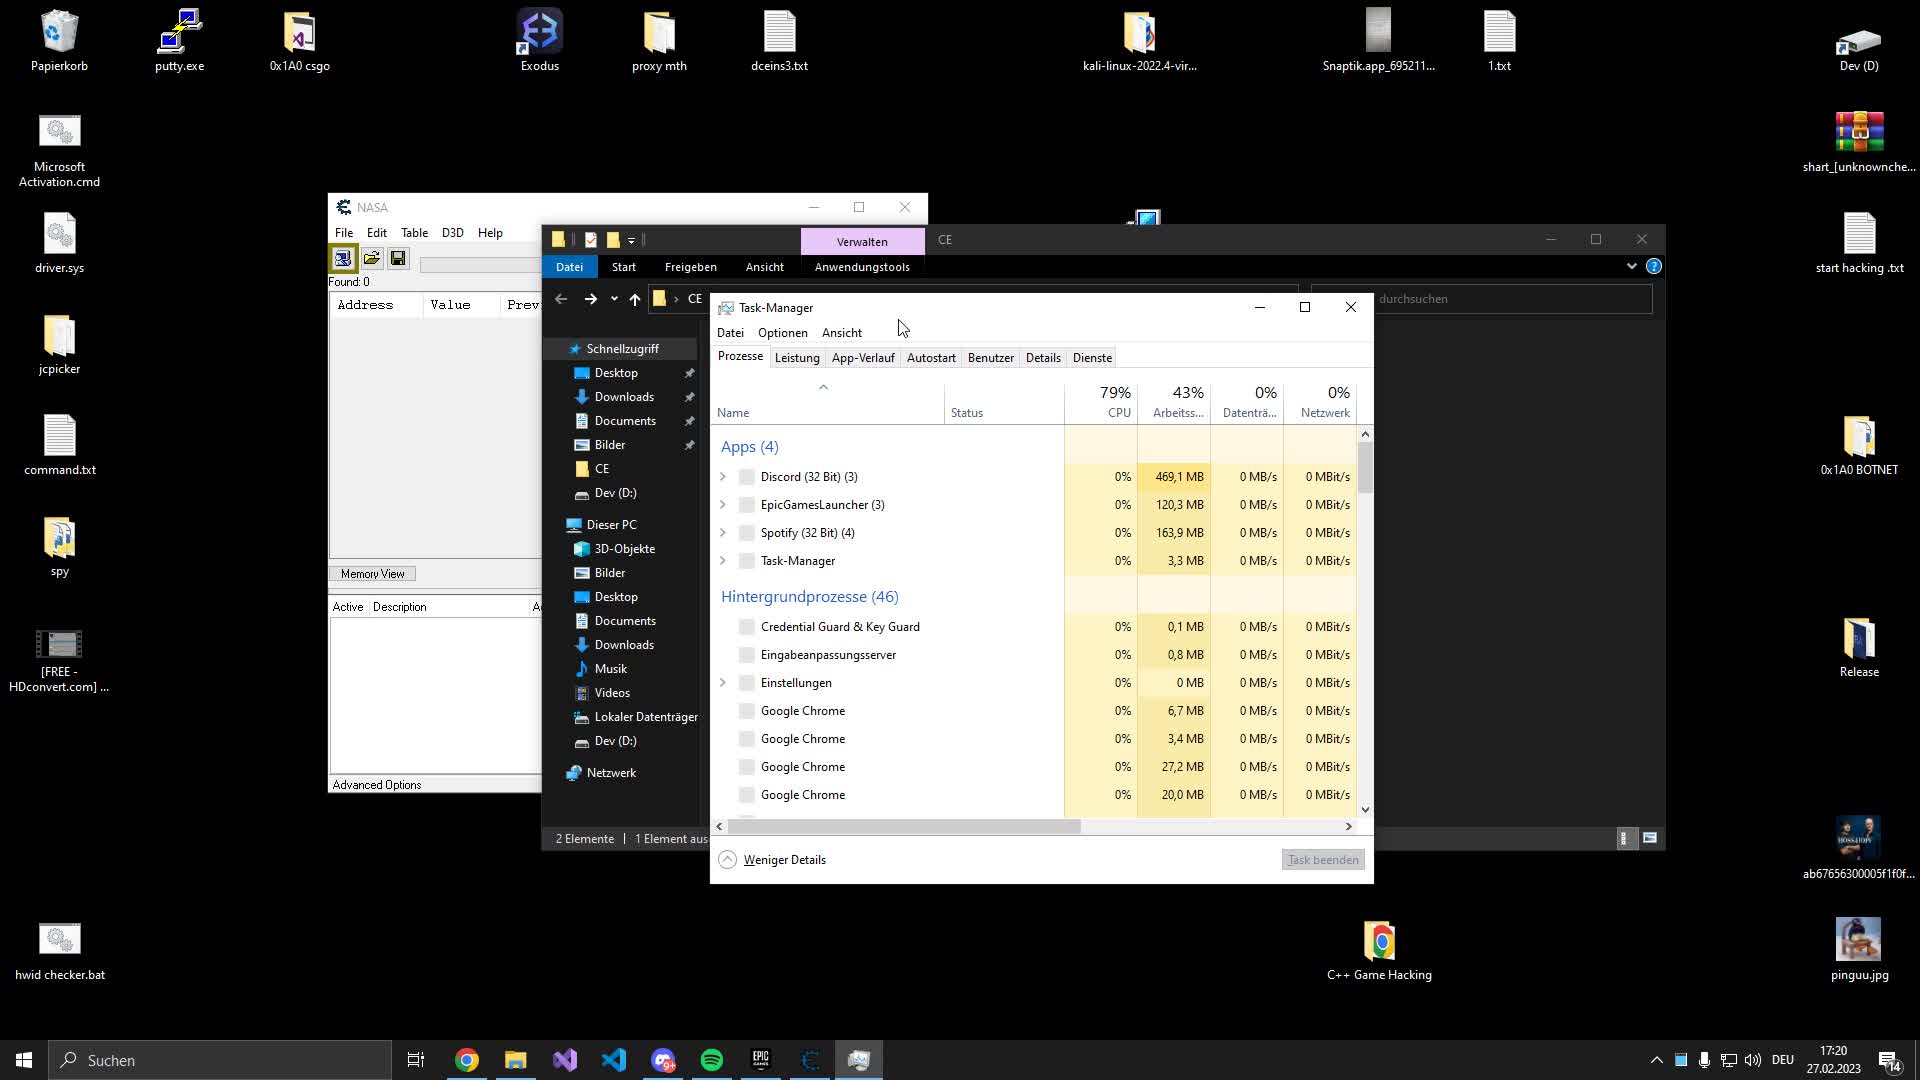Click Task beenden button in Task-Manager
The height and width of the screenshot is (1080, 1920).
click(1323, 858)
